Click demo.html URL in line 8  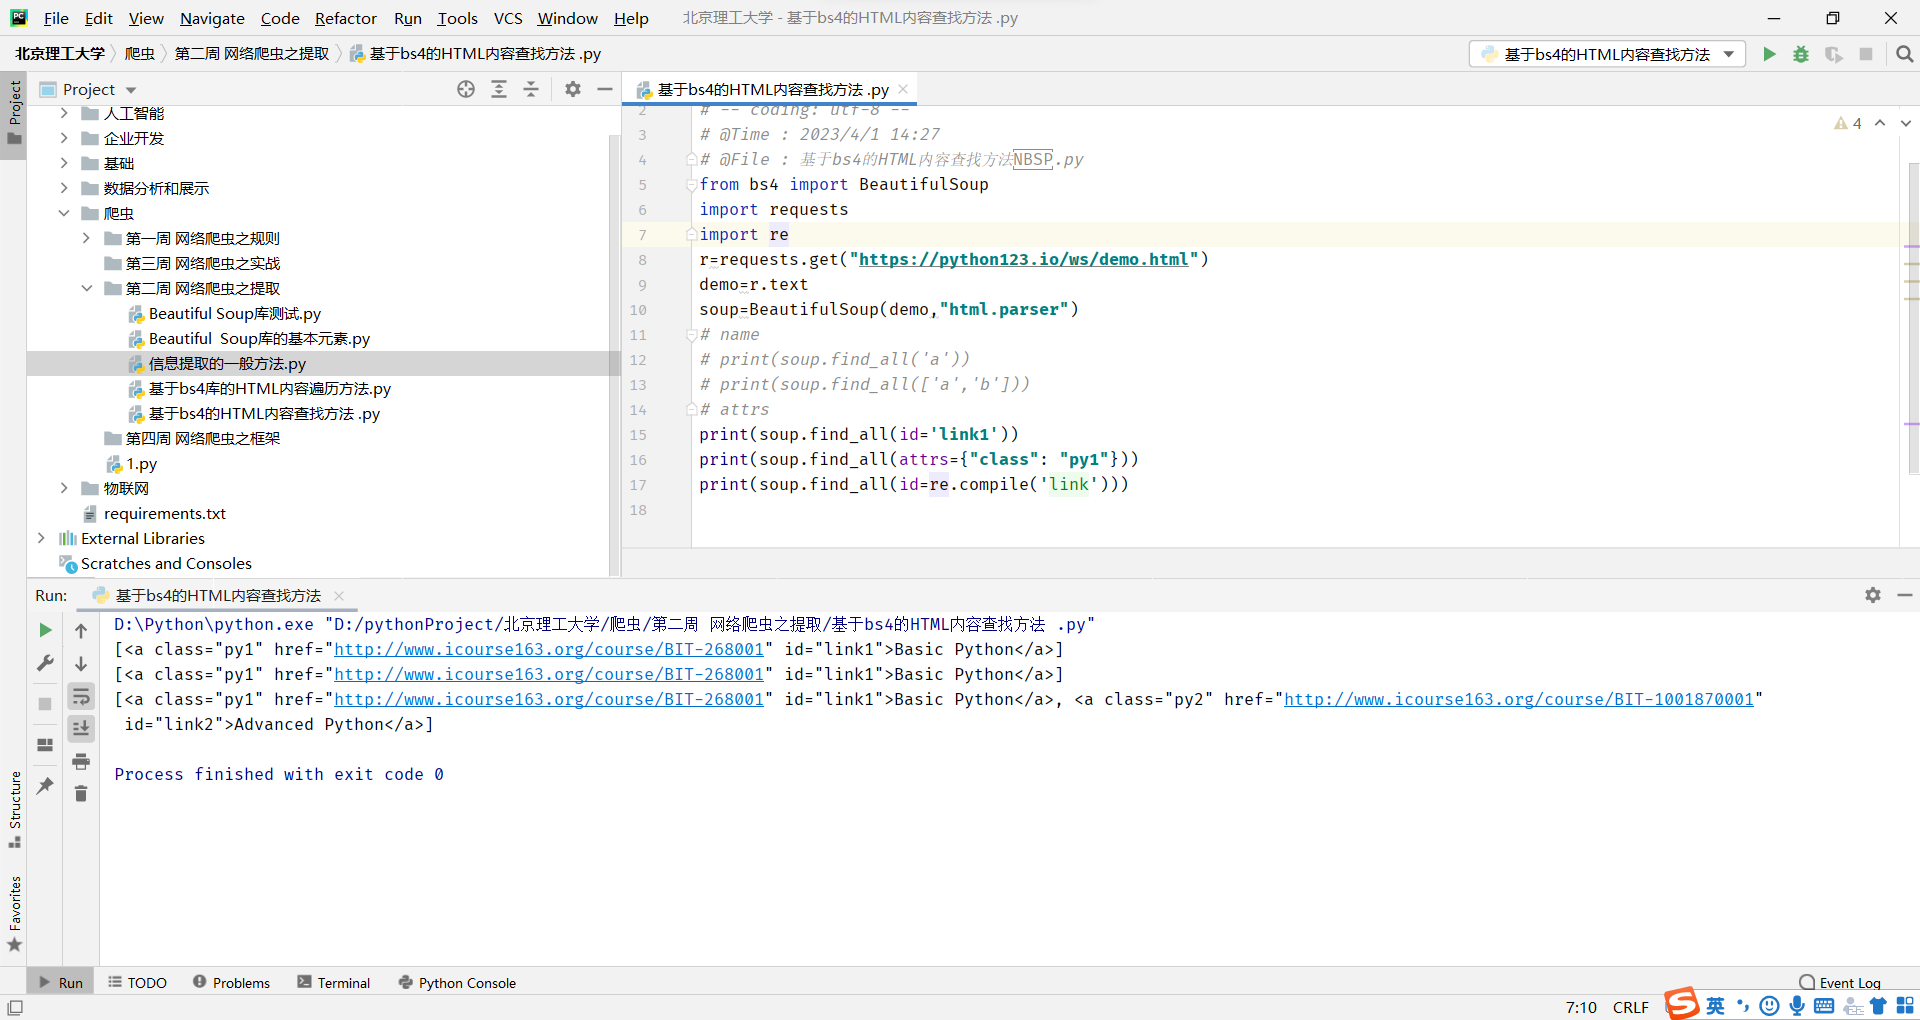(1023, 259)
